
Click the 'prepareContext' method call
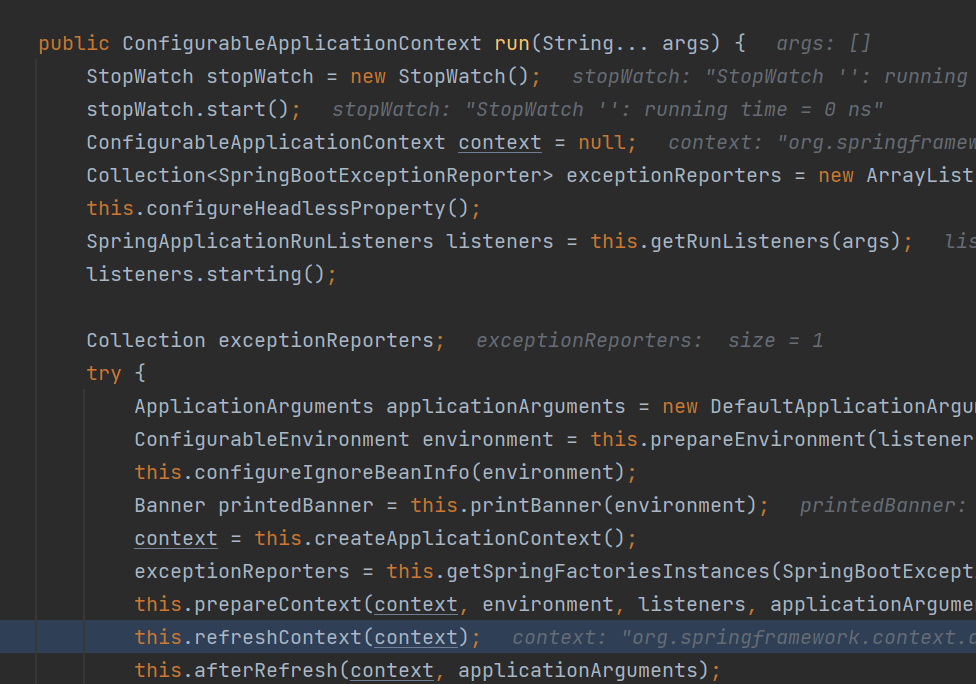(x=278, y=604)
